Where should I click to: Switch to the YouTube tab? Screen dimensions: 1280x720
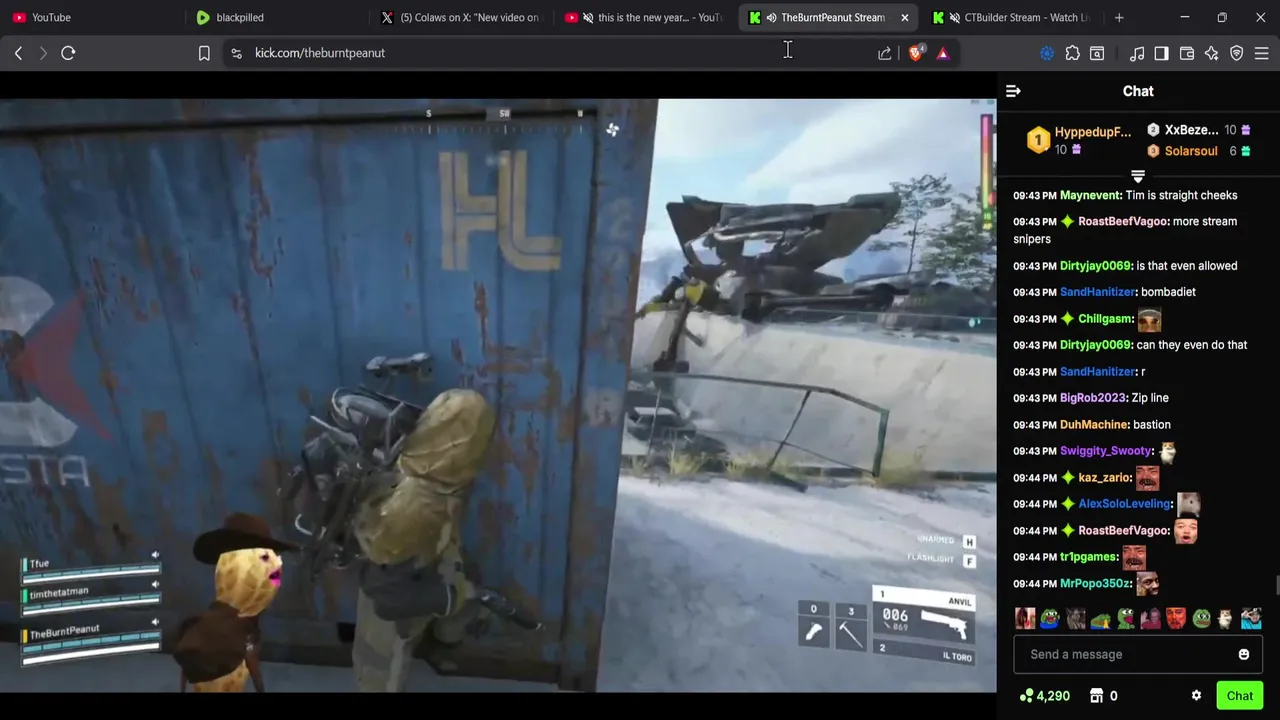tap(91, 17)
